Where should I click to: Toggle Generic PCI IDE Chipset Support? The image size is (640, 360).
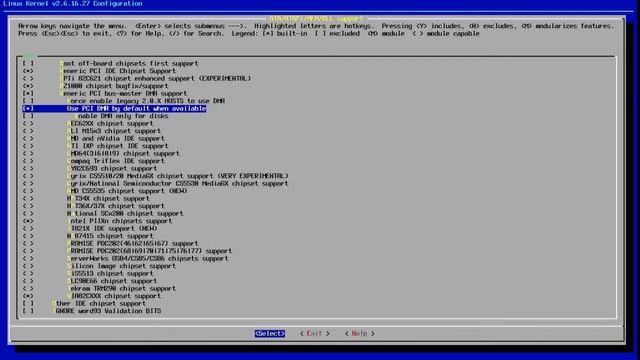coord(99,71)
